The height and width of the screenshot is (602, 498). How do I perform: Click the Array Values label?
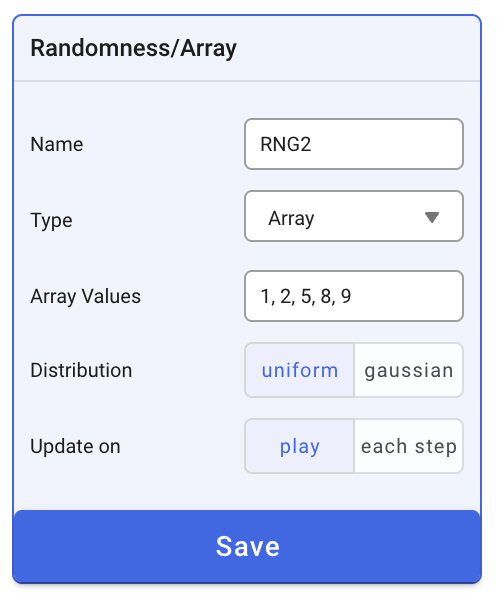(86, 296)
